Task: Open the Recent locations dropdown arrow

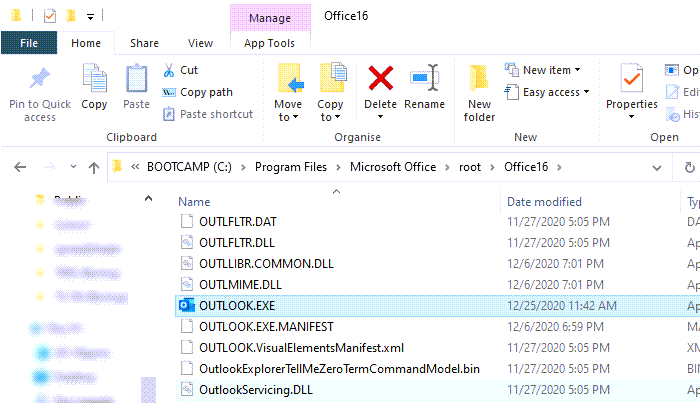Action: (73, 167)
